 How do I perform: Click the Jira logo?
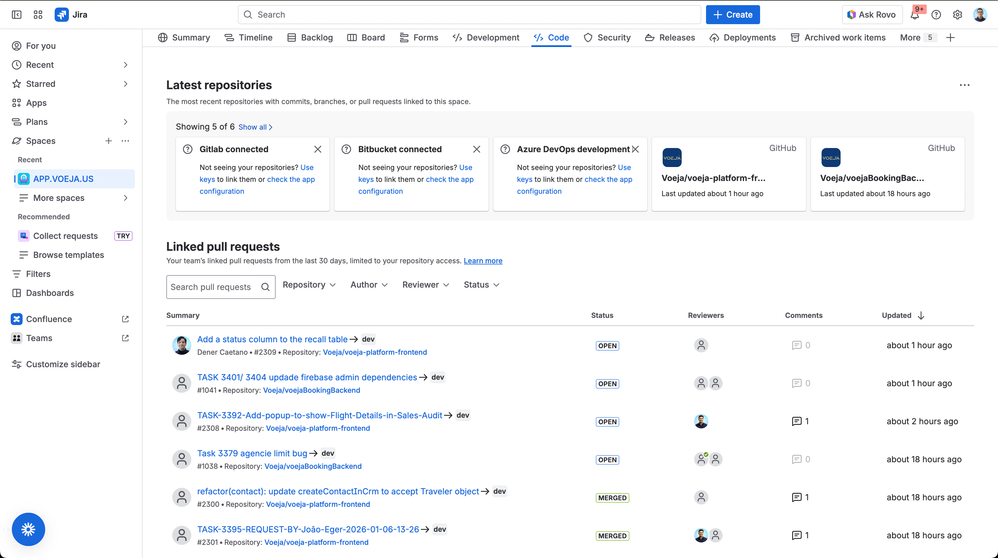(x=71, y=15)
